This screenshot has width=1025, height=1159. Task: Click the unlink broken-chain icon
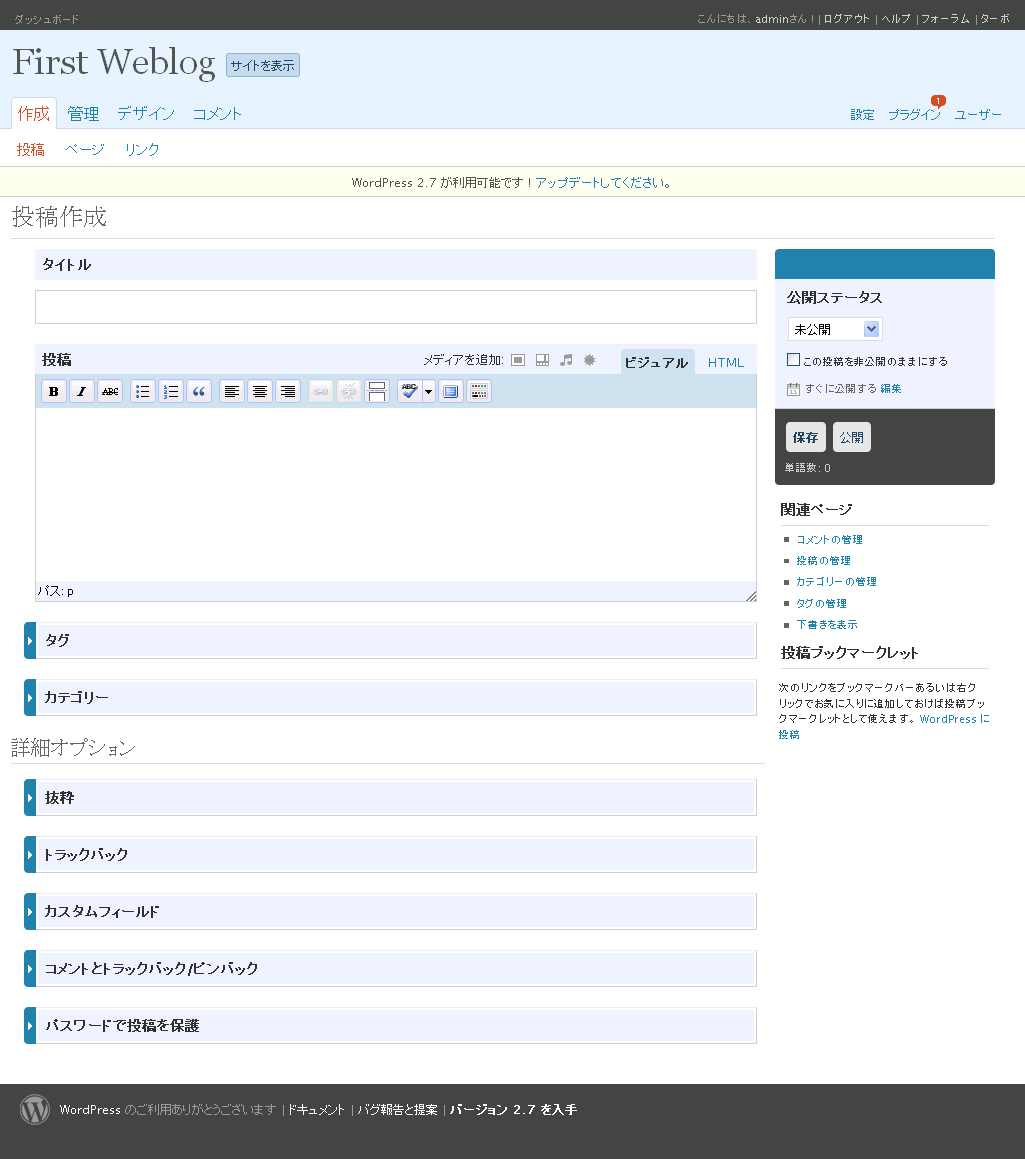click(x=349, y=392)
